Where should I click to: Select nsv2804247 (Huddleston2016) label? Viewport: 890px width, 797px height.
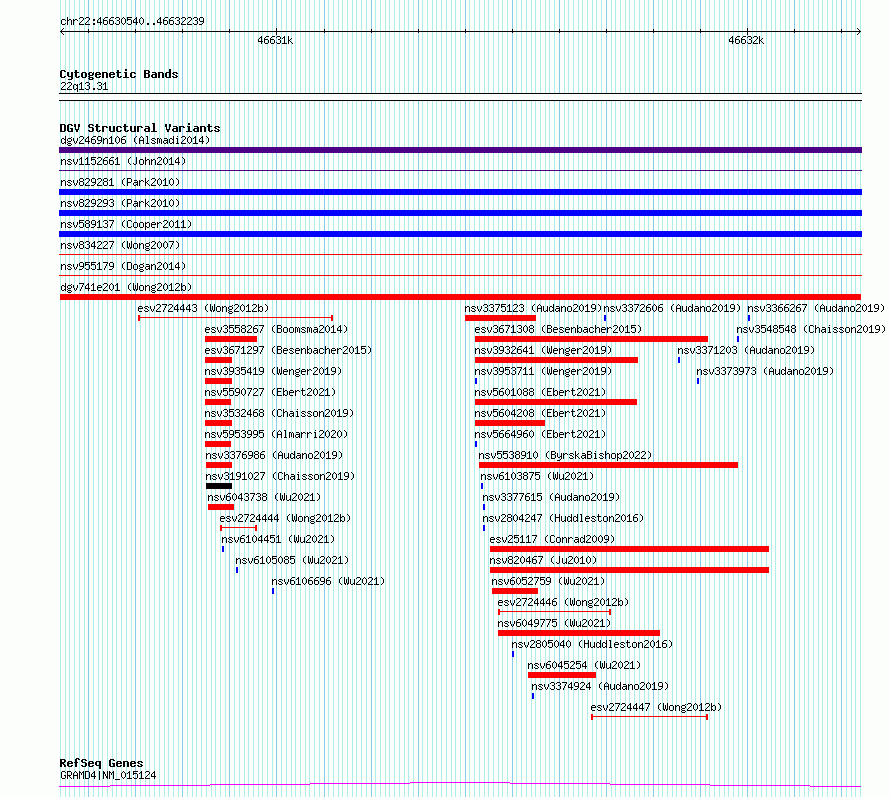pyautogui.click(x=563, y=518)
